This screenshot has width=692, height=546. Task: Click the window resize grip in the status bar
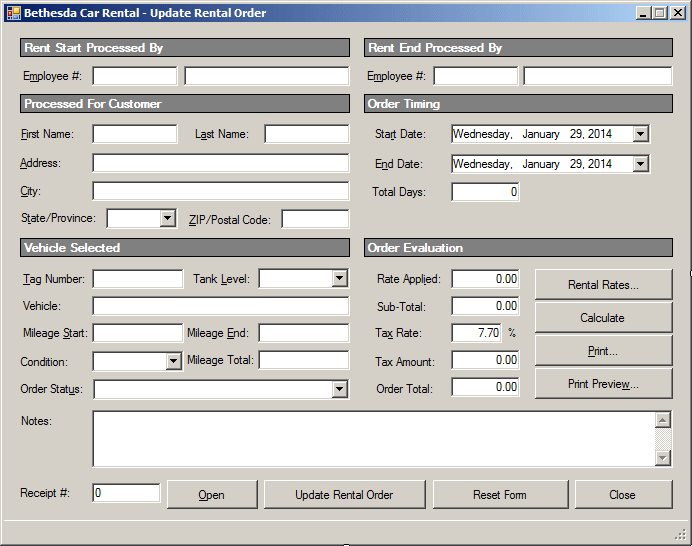681,534
